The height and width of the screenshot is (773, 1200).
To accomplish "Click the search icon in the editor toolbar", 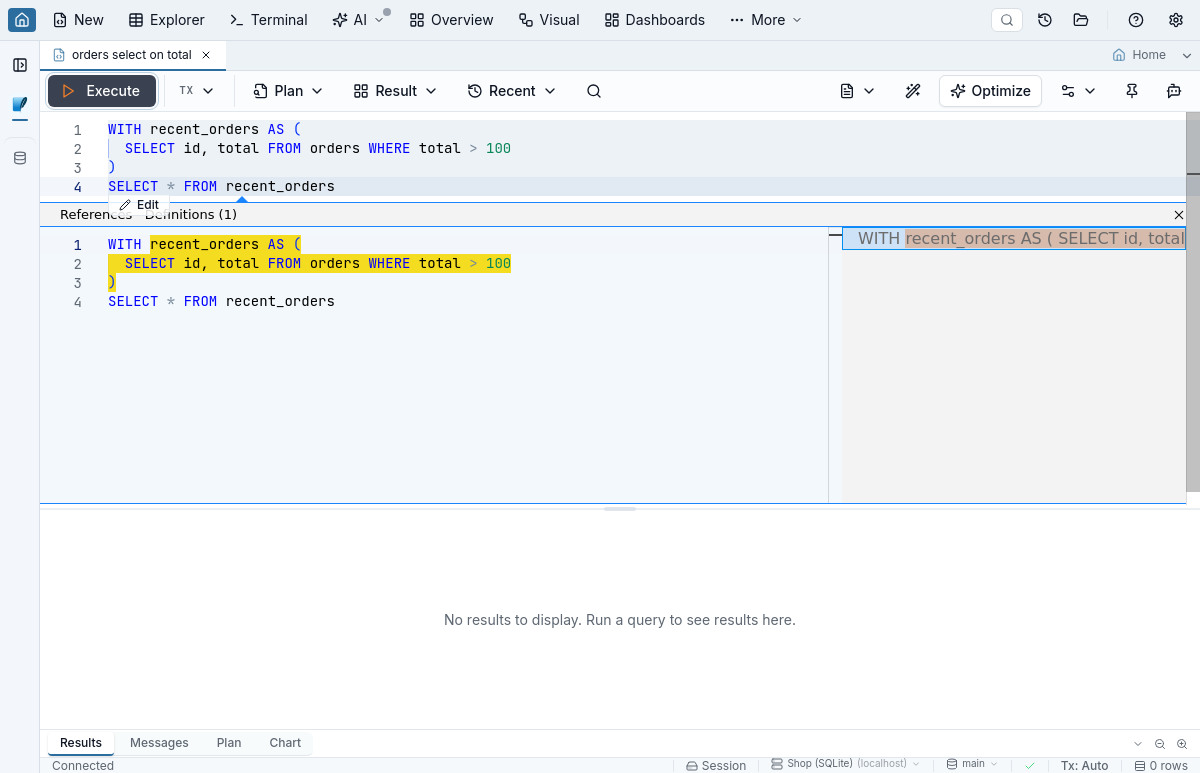I will coord(594,91).
